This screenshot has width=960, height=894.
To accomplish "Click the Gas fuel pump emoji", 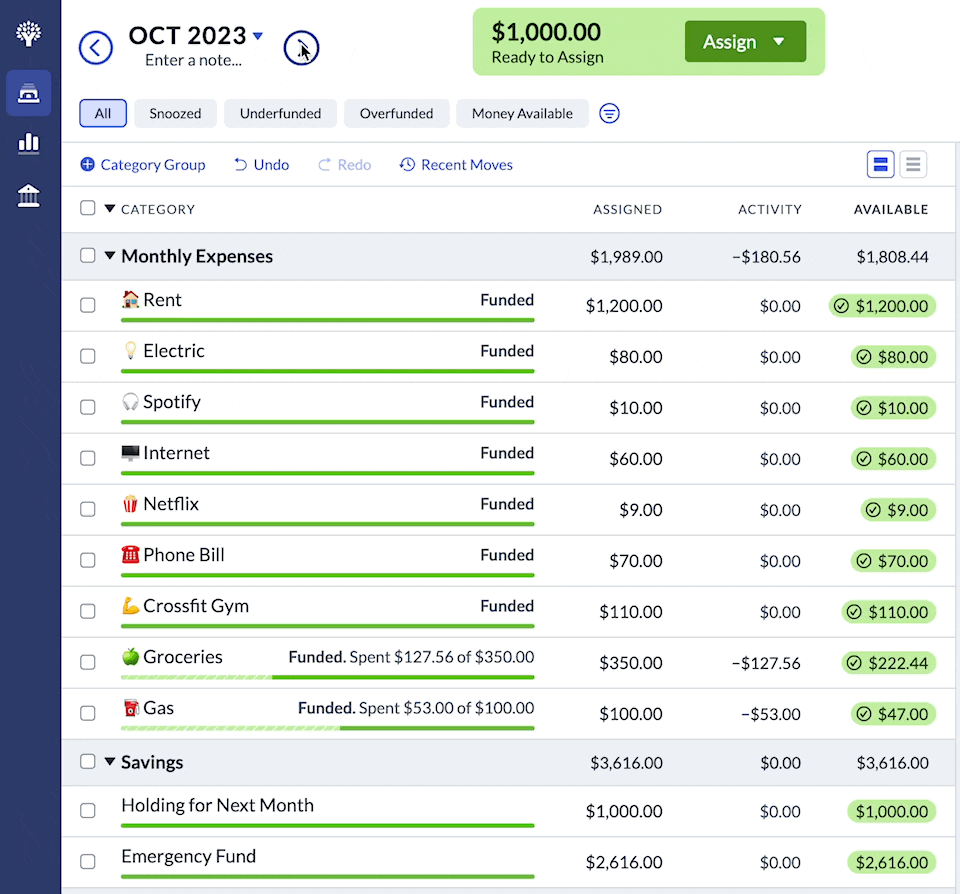I will [130, 708].
